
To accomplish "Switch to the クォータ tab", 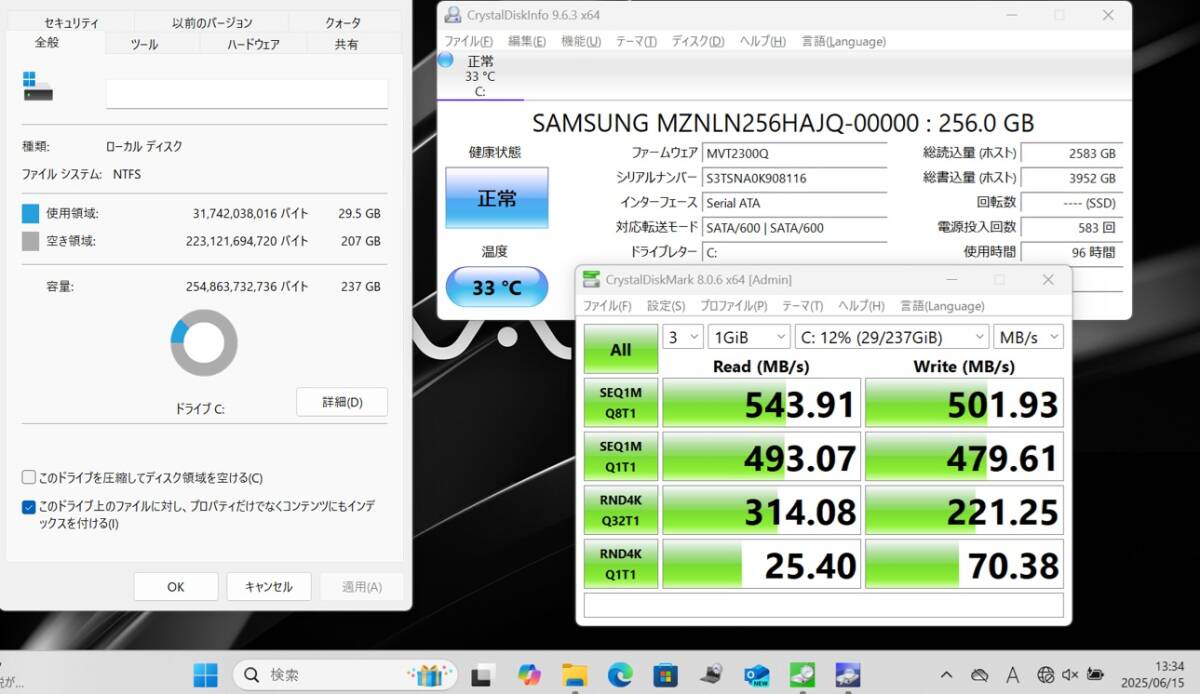I will point(344,22).
